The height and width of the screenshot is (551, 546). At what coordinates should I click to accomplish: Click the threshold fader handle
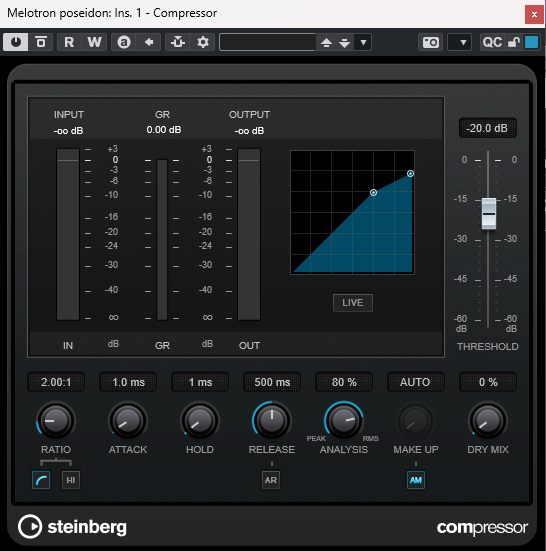pos(488,214)
